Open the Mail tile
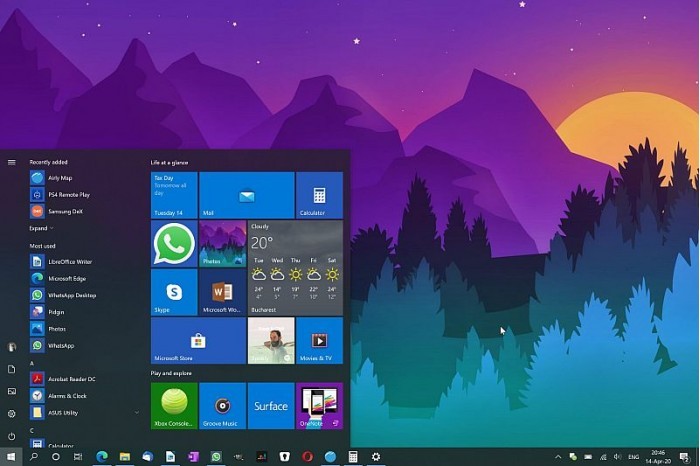 246,195
